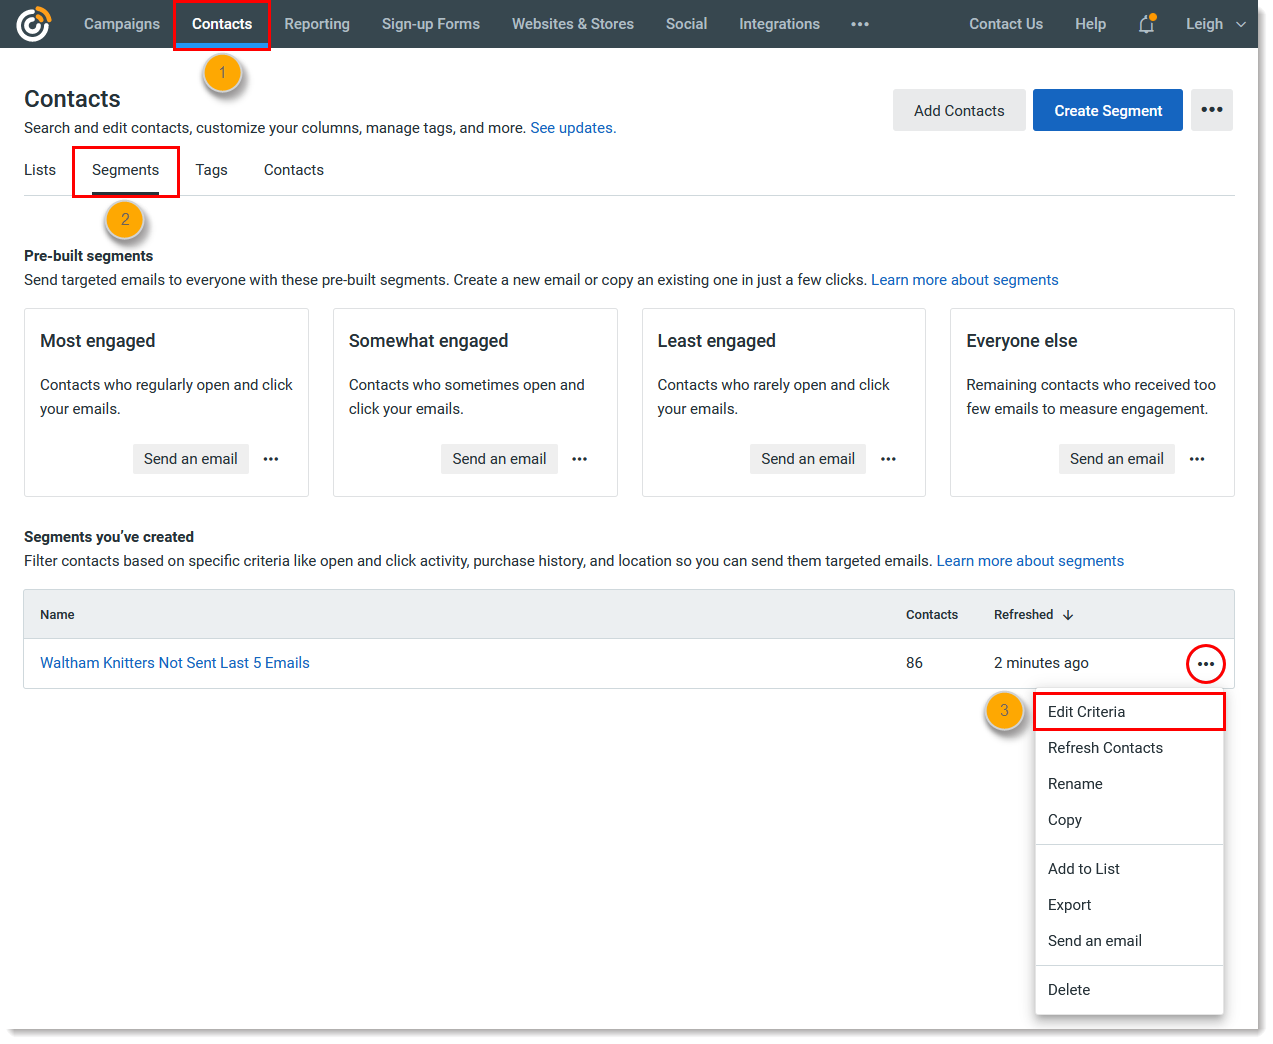Toggle sorting on the Refreshed column
1273x1044 pixels.
(1032, 614)
